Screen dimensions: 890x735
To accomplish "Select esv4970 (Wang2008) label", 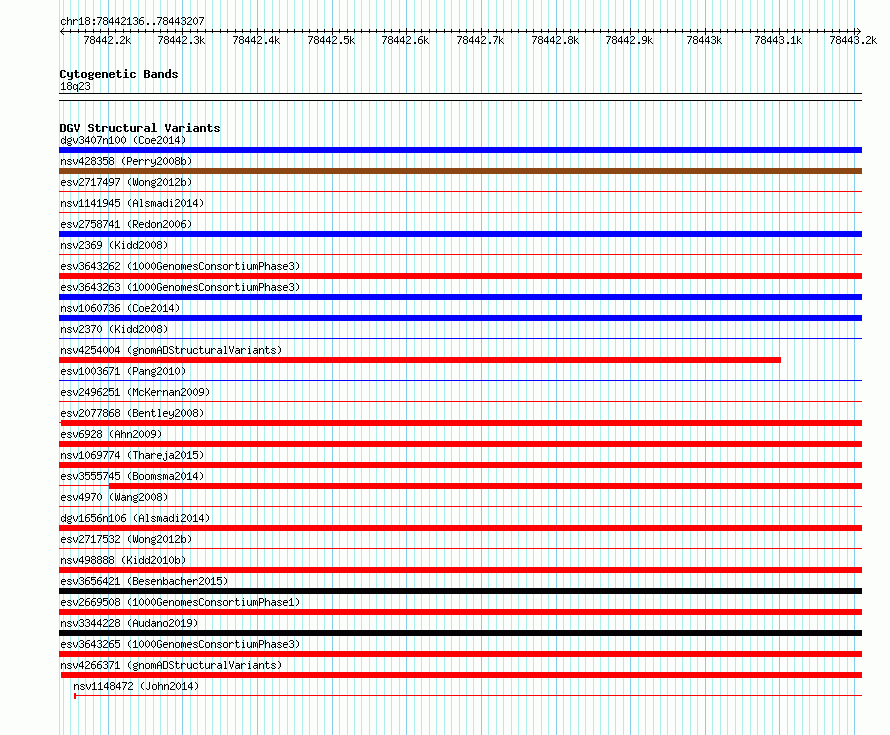I will (x=114, y=497).
